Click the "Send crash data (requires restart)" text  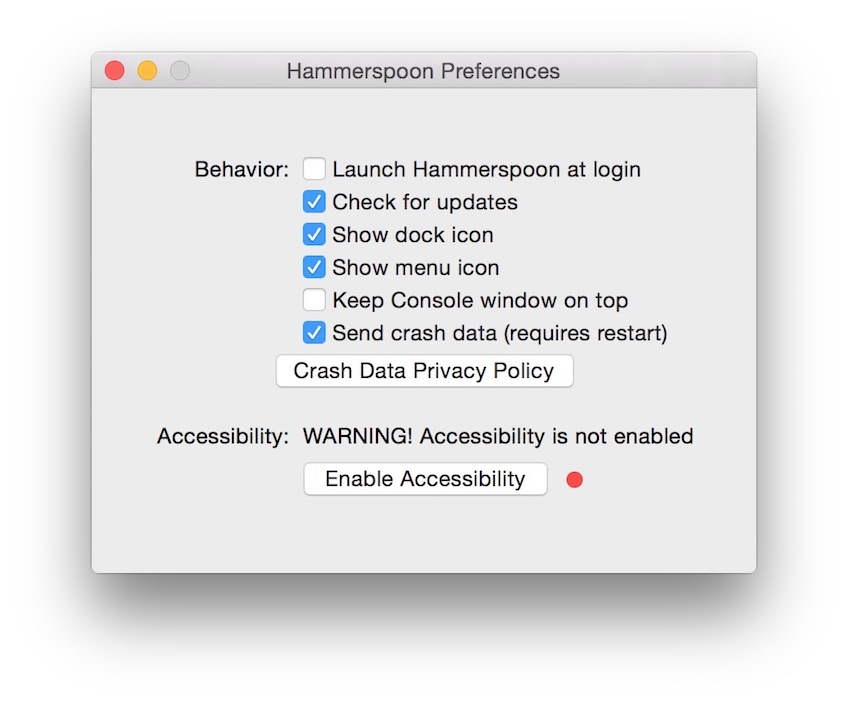[499, 333]
